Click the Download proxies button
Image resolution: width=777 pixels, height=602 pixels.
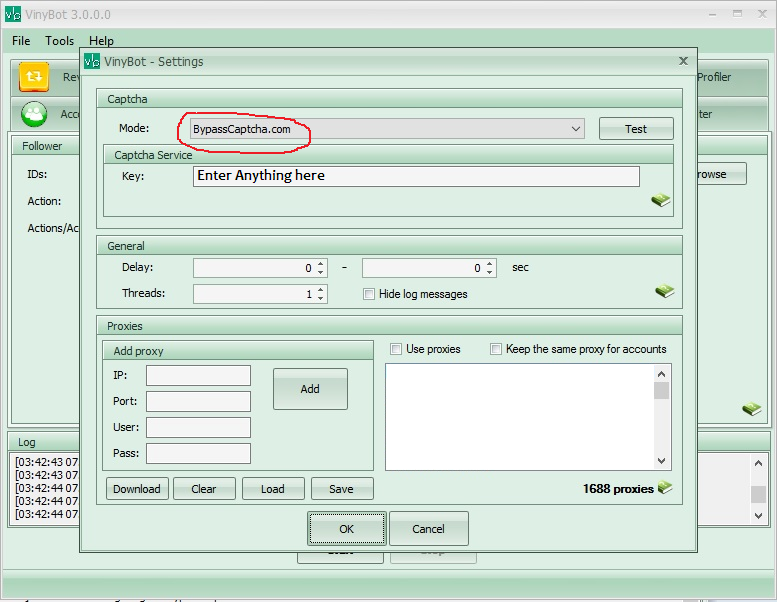tap(137, 489)
